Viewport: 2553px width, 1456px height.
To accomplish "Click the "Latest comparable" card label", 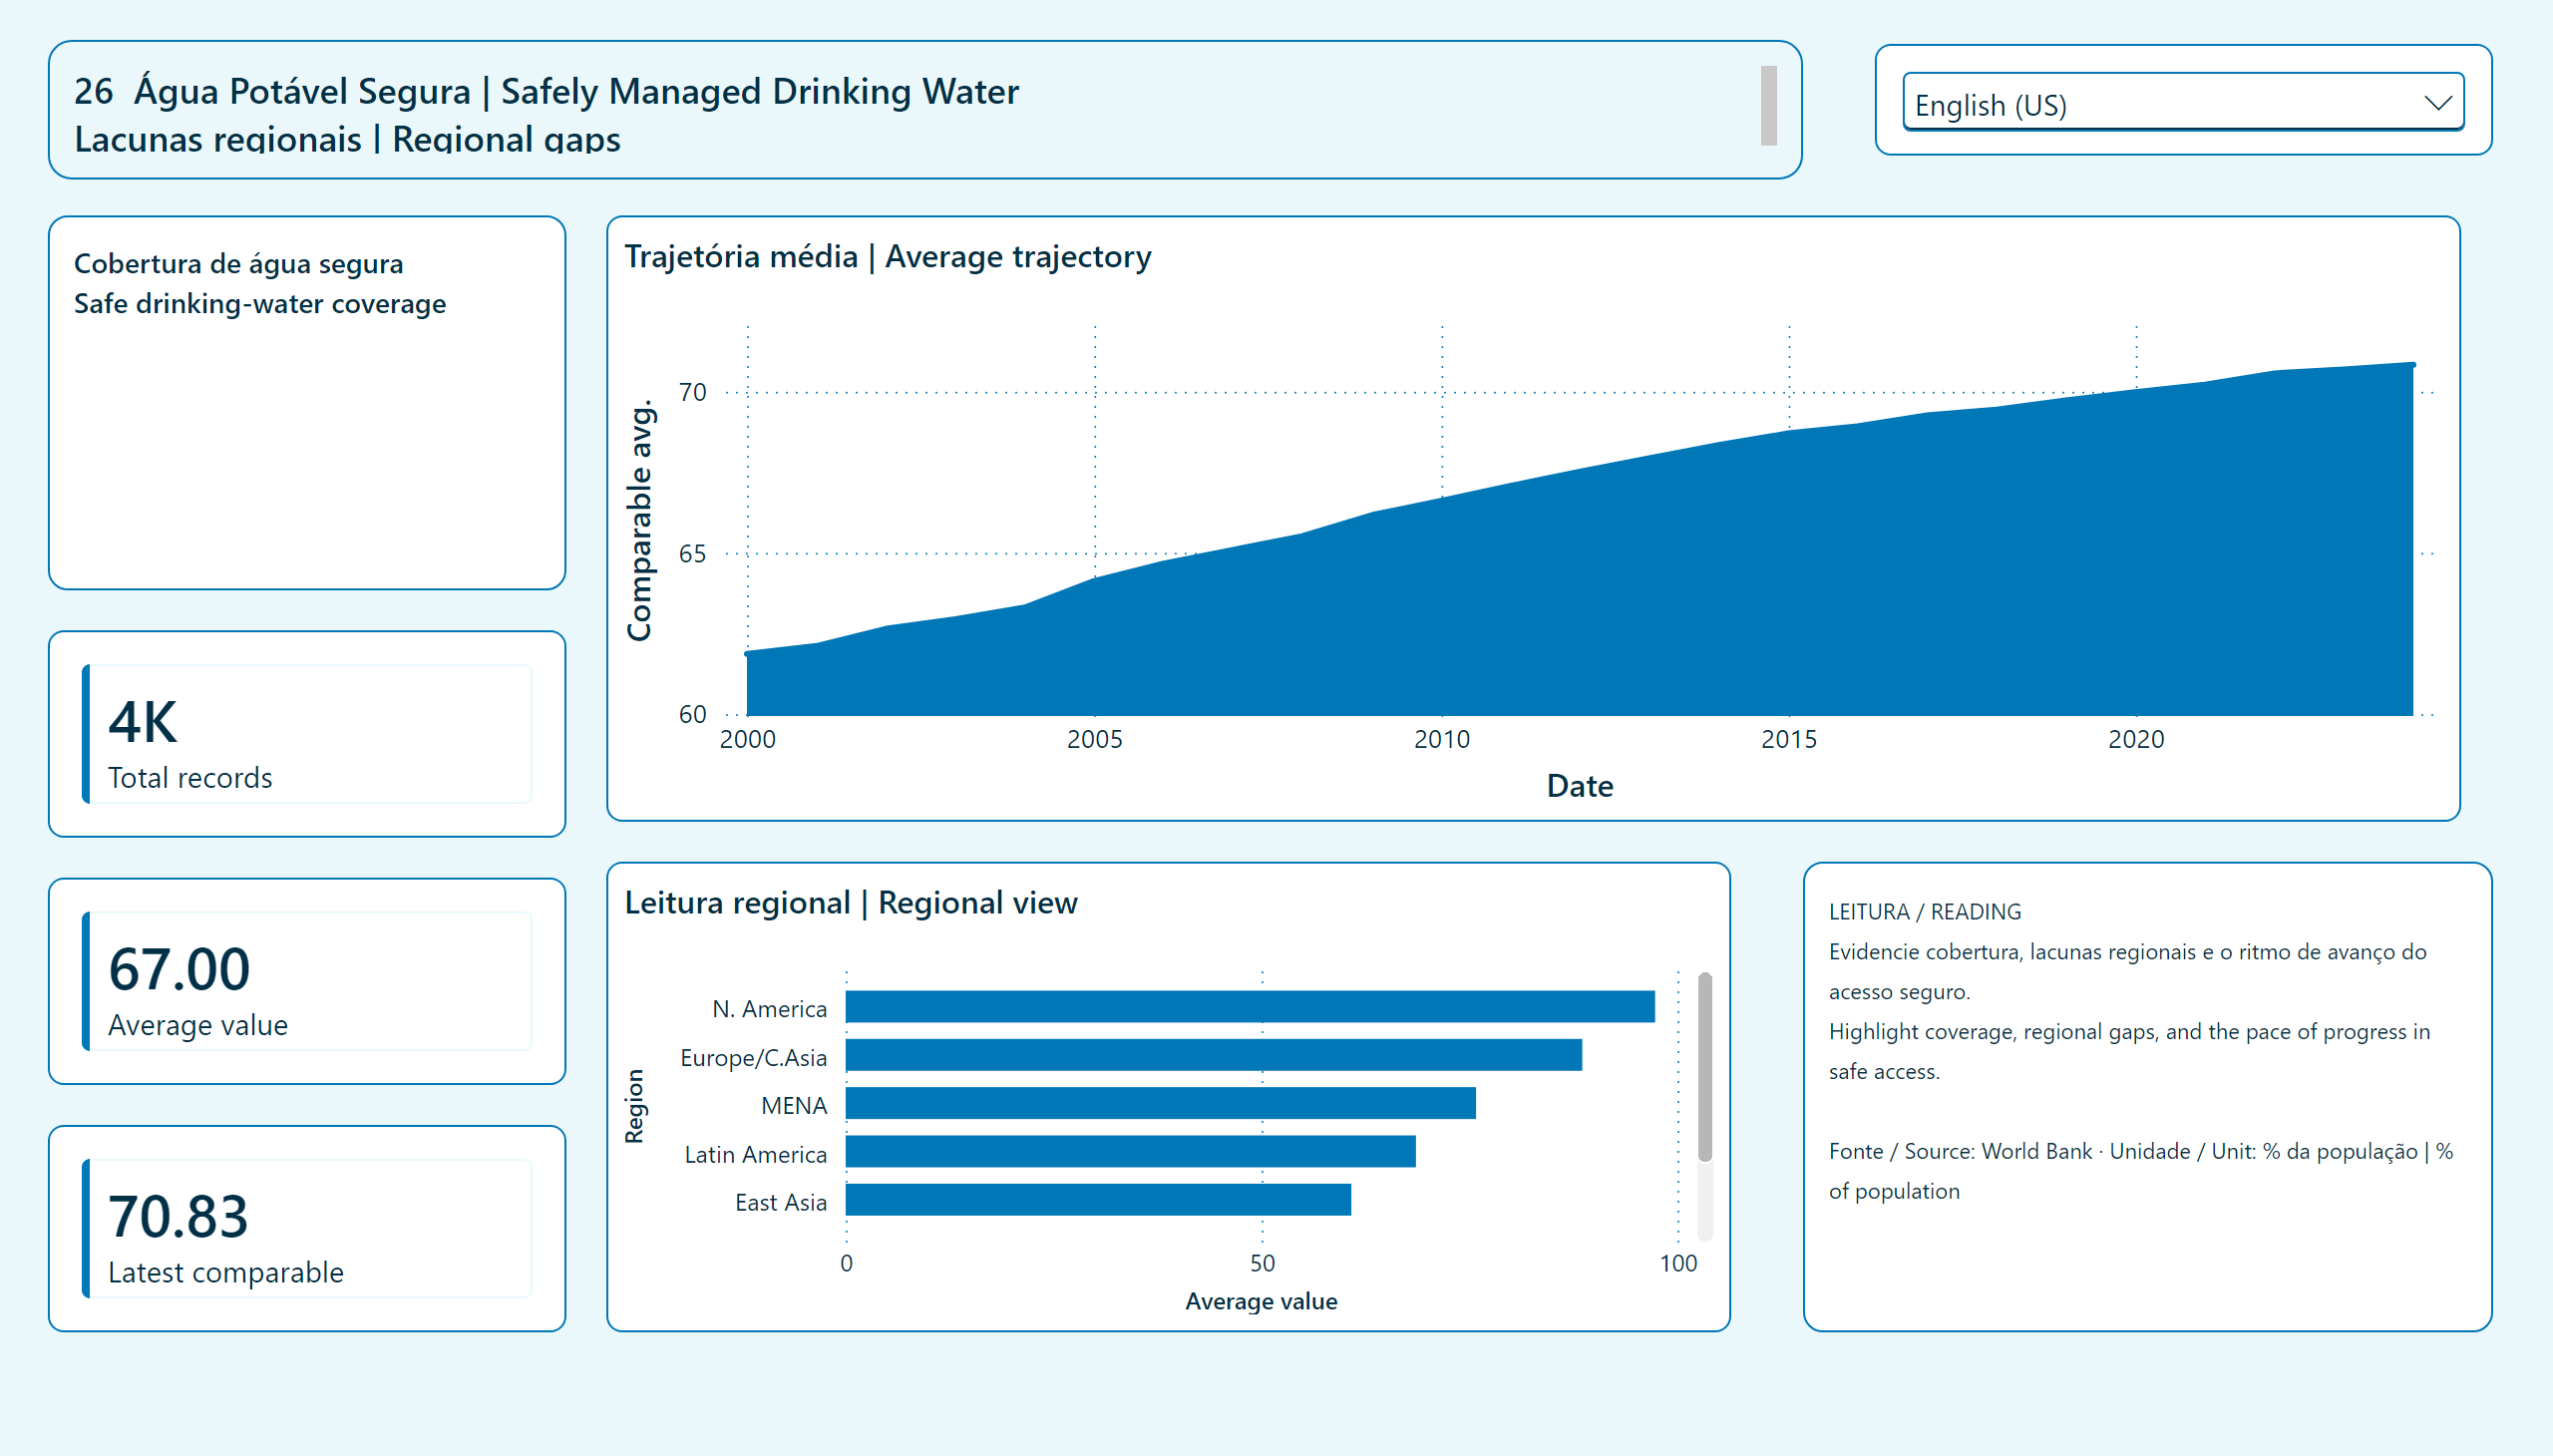I will coord(226,1273).
